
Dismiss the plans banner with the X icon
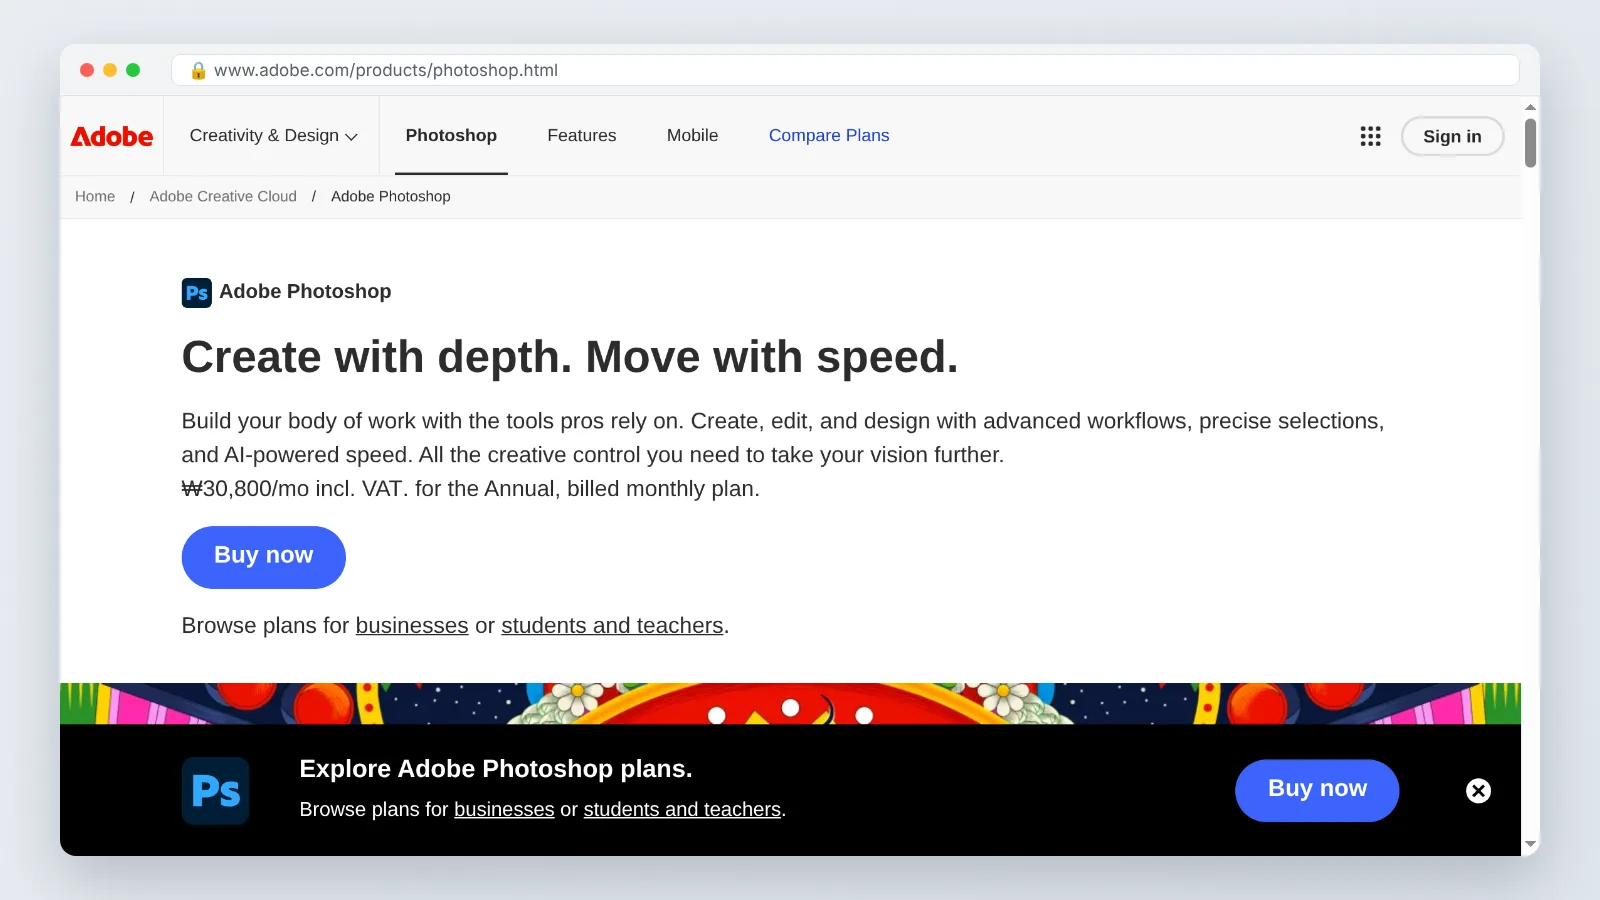pyautogui.click(x=1478, y=791)
